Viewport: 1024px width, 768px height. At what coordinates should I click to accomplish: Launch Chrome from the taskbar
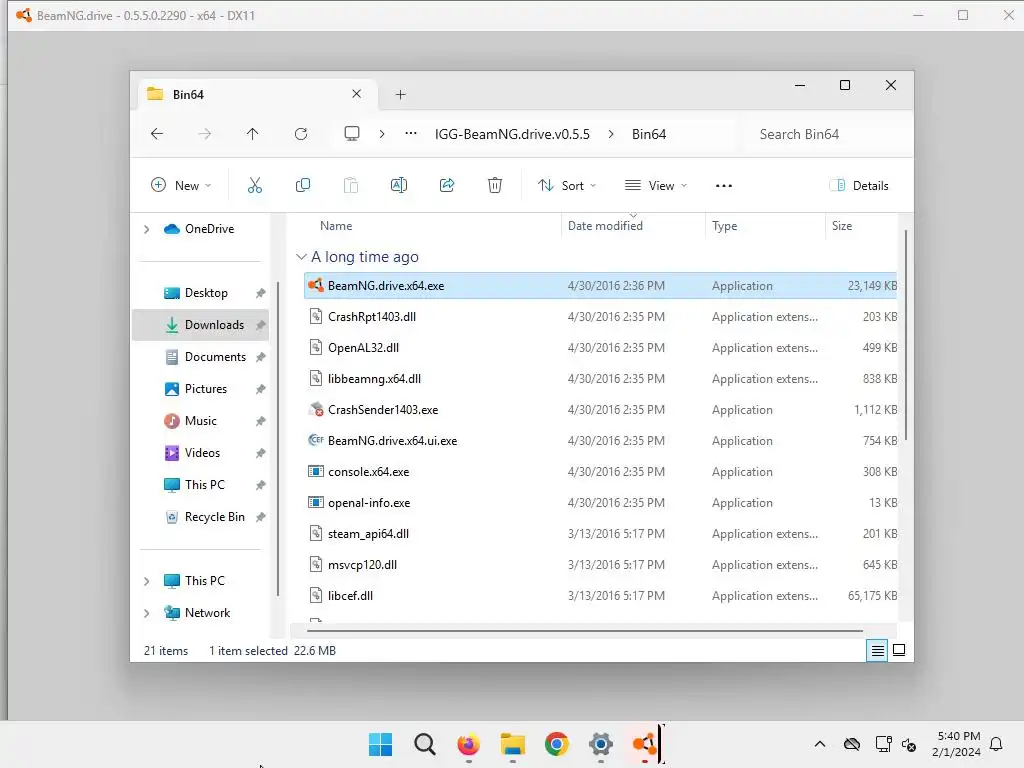coord(556,744)
